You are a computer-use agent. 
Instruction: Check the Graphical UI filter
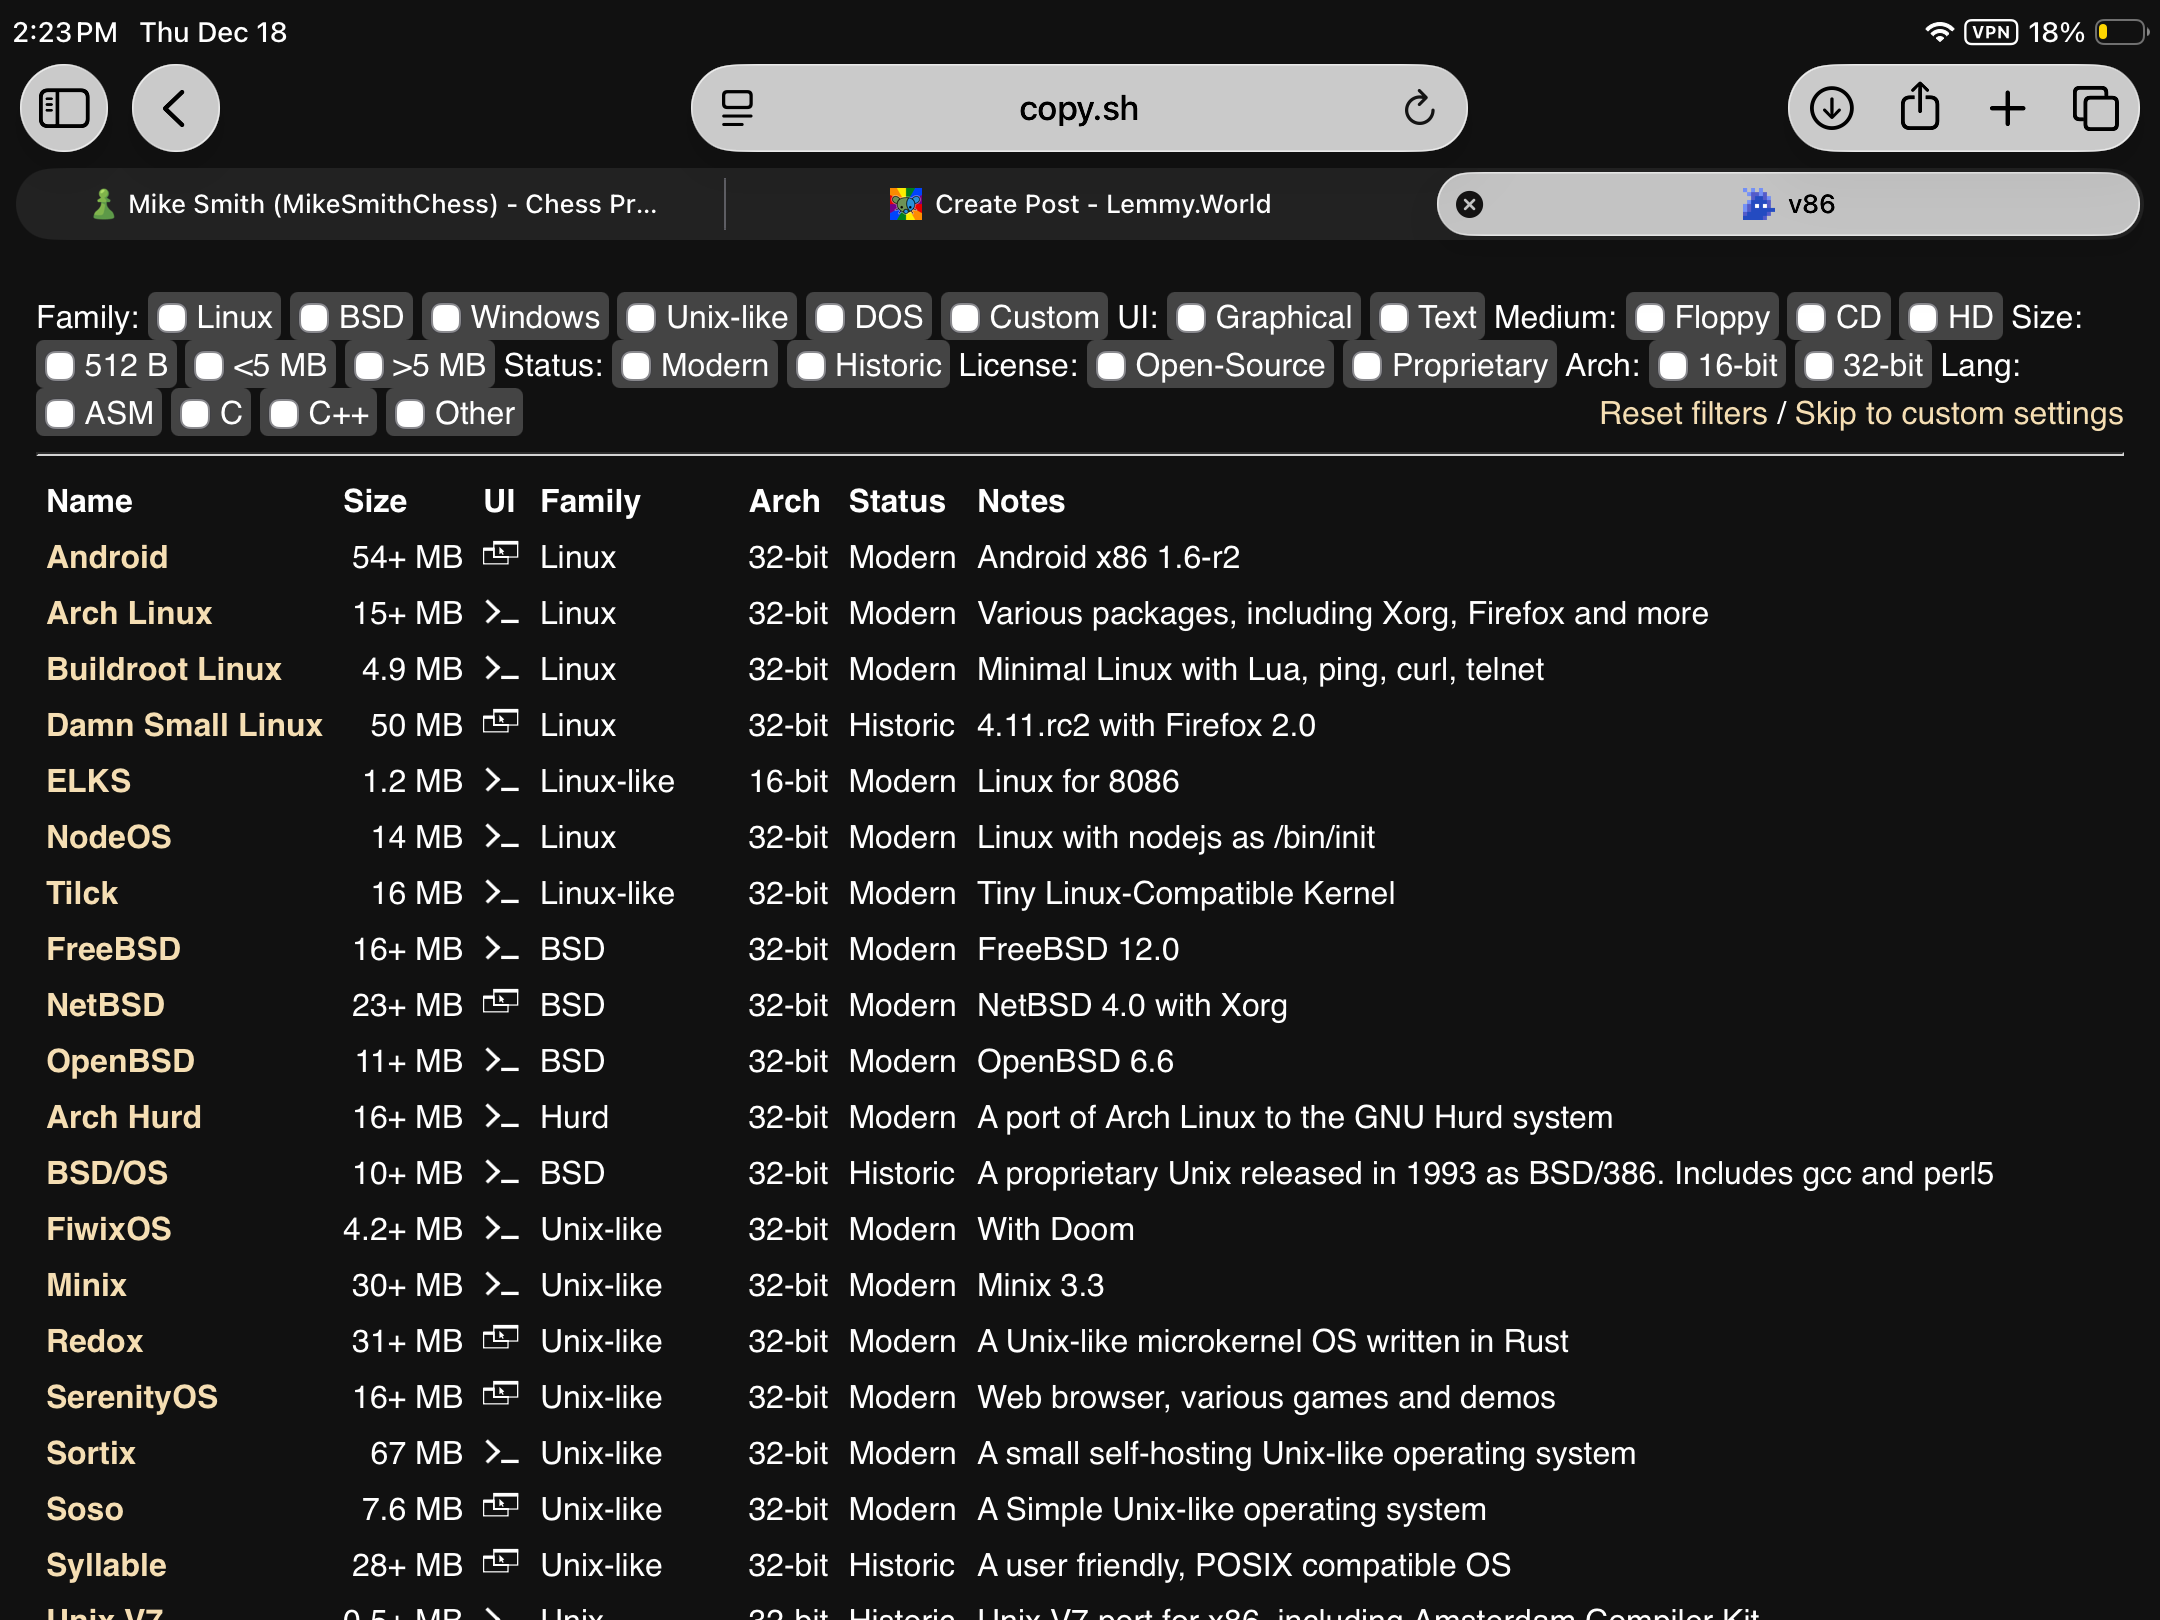[x=1191, y=318]
